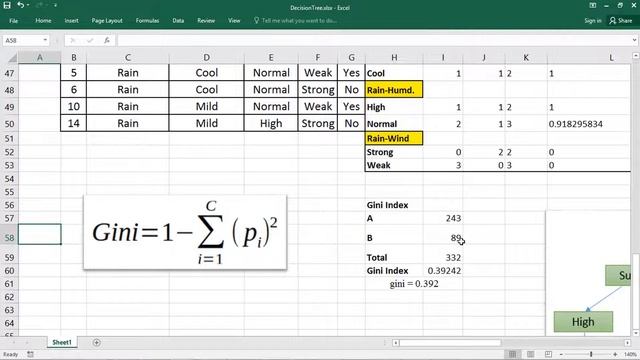Open the Formulas tab
Screen dimensions: 640x360
147,20
